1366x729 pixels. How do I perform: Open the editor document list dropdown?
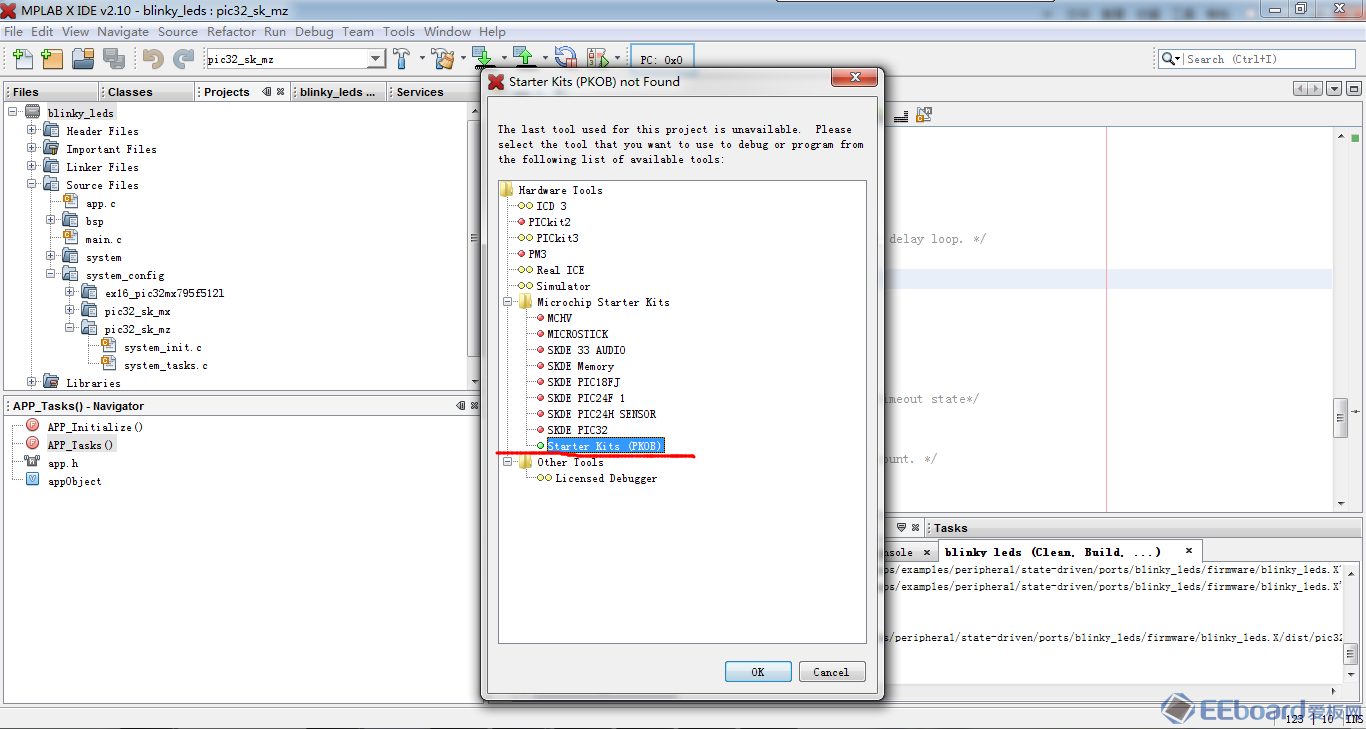point(1334,89)
